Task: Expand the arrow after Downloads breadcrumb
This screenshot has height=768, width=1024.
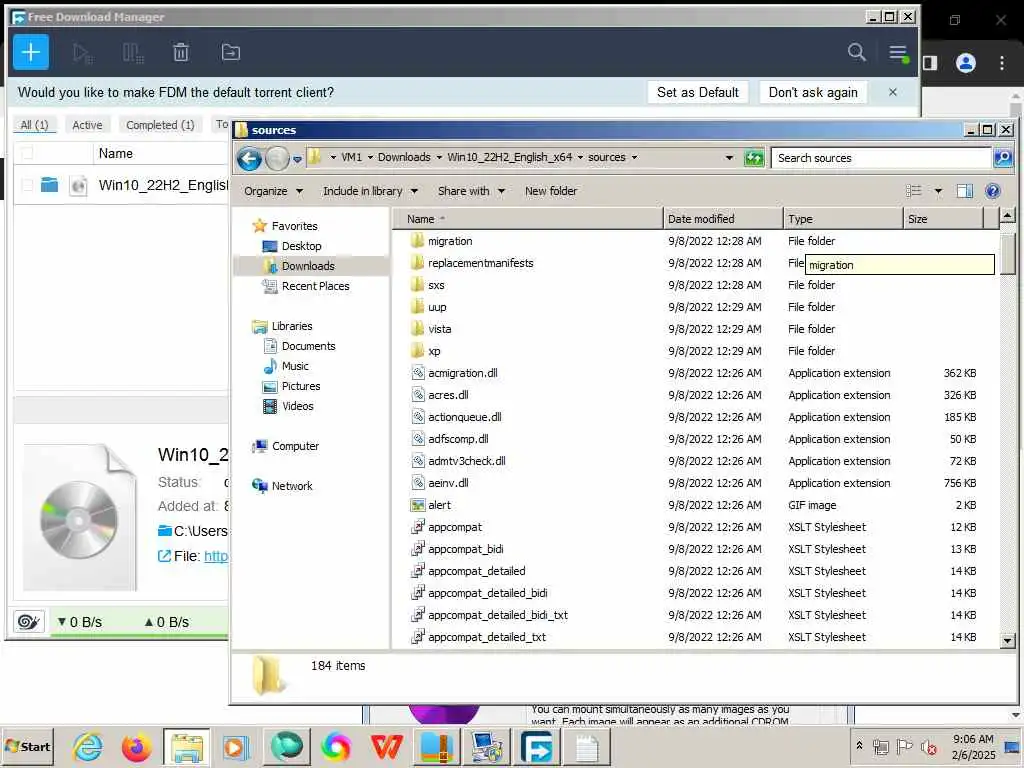Action: [439, 157]
